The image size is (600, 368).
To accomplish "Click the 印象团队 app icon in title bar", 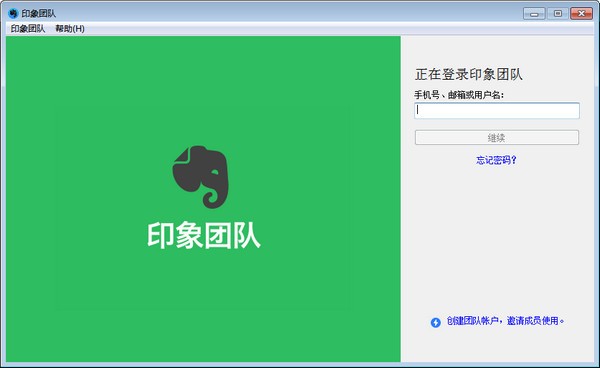I will click(13, 13).
